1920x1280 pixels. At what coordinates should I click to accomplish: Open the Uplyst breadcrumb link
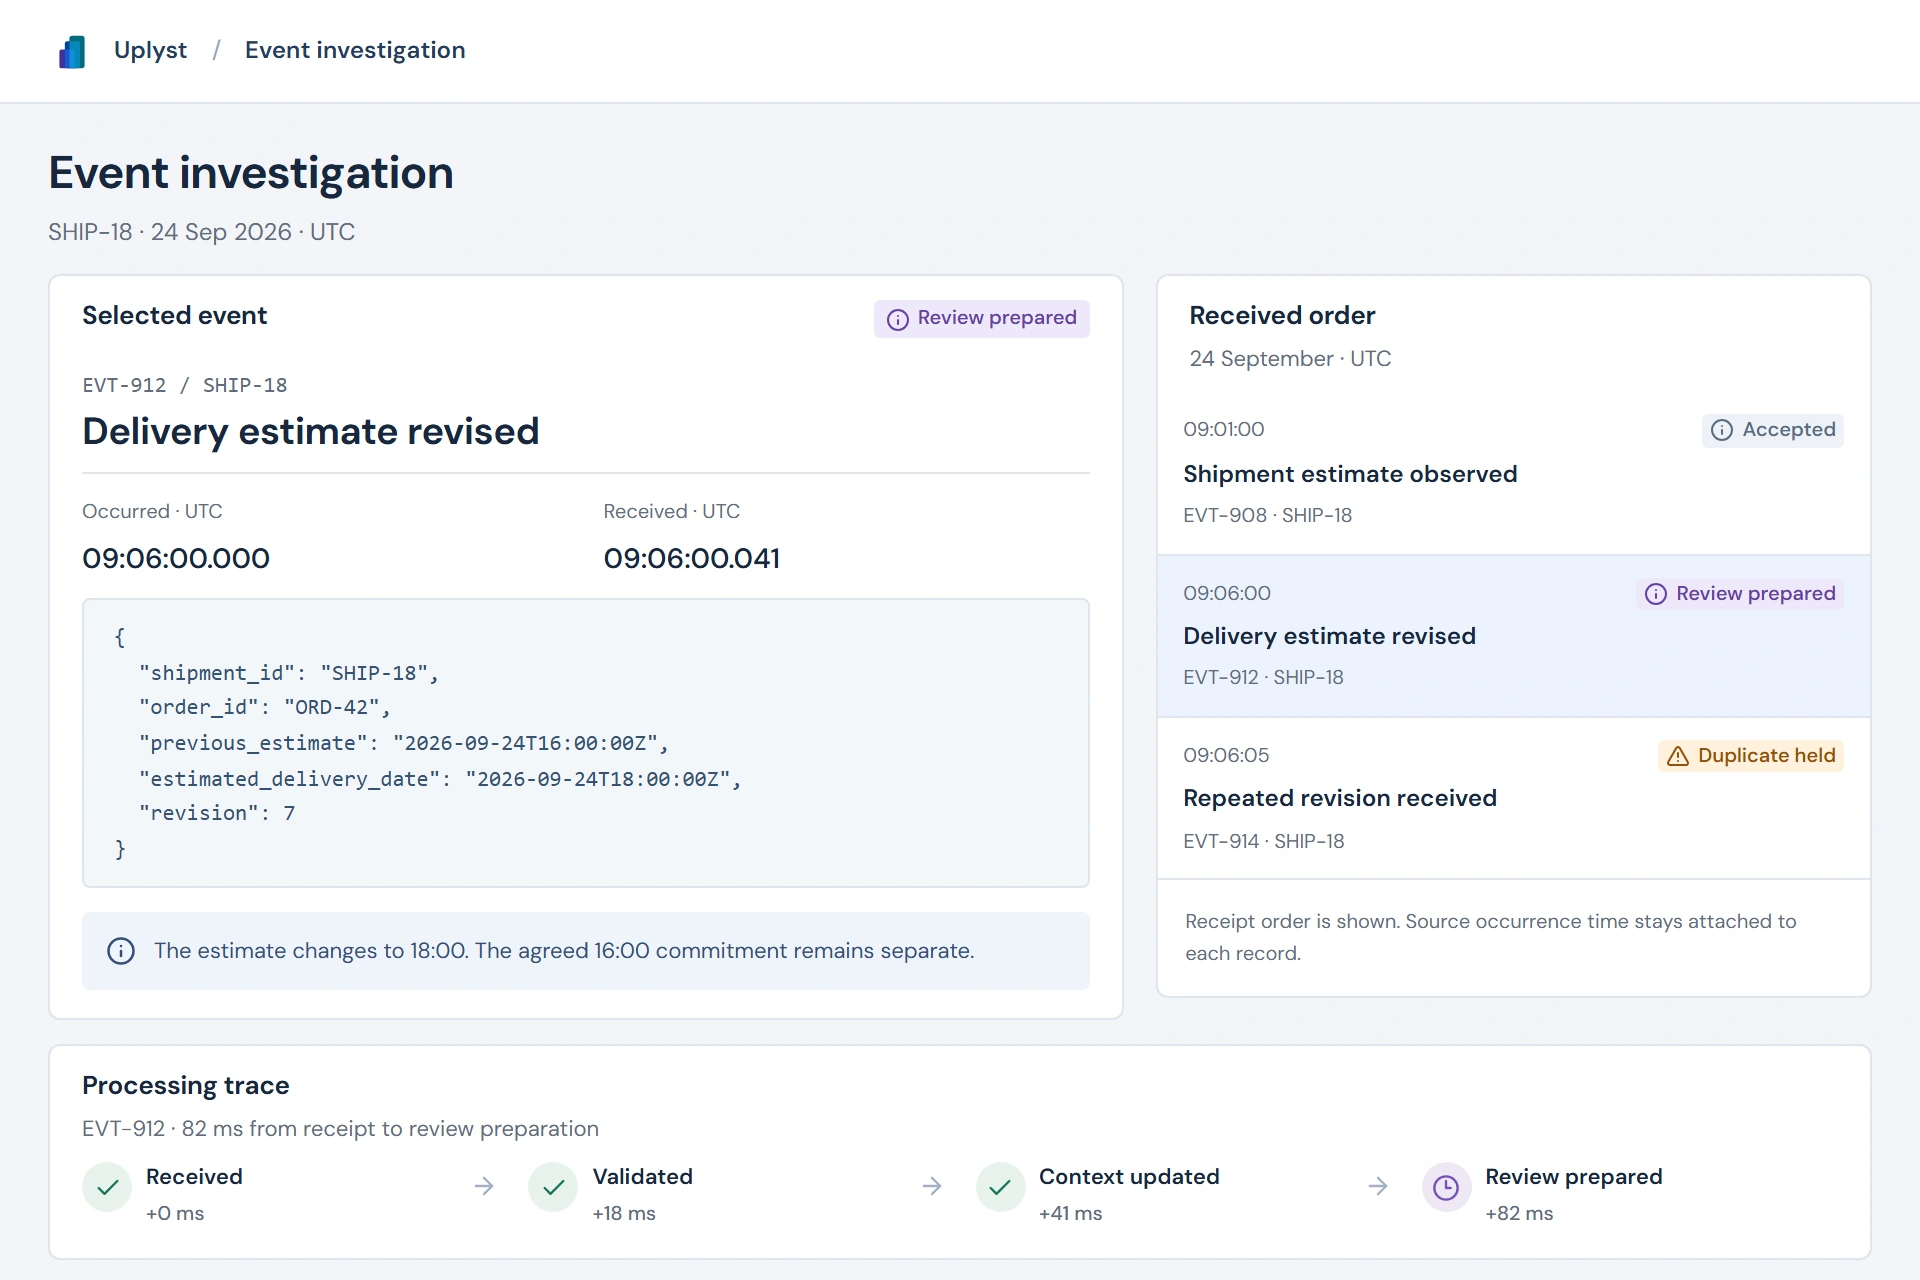pos(150,50)
